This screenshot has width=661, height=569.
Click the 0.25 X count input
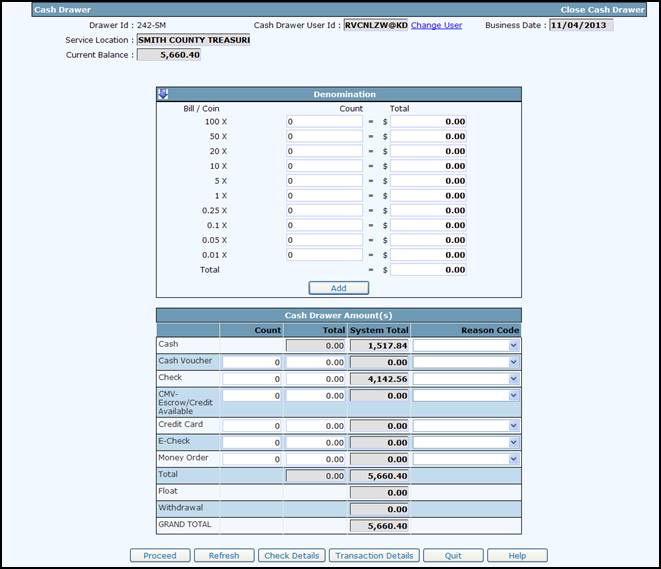pyautogui.click(x=324, y=211)
